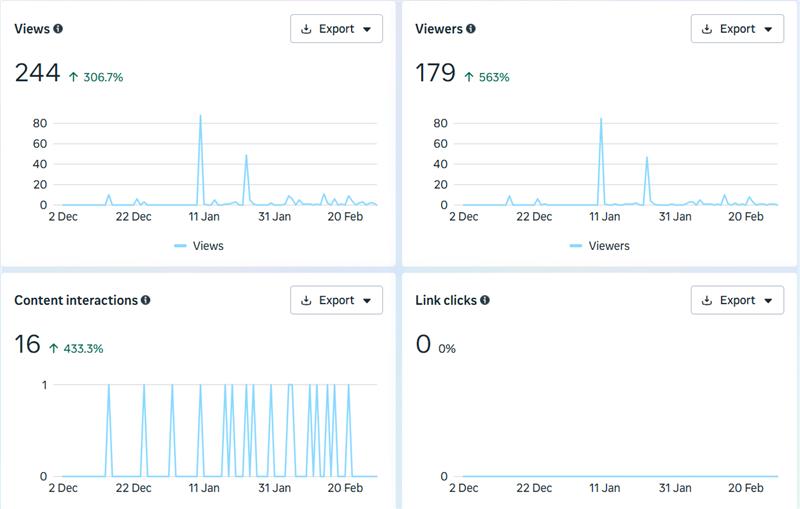Expand the Views Export dropdown arrow
The width and height of the screenshot is (800, 509).
click(367, 30)
